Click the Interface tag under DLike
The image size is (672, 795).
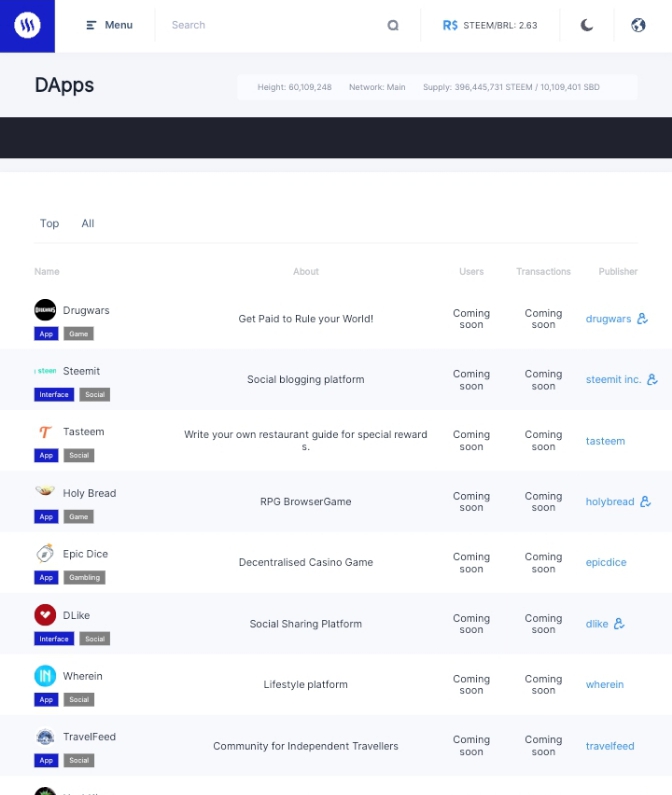54,639
